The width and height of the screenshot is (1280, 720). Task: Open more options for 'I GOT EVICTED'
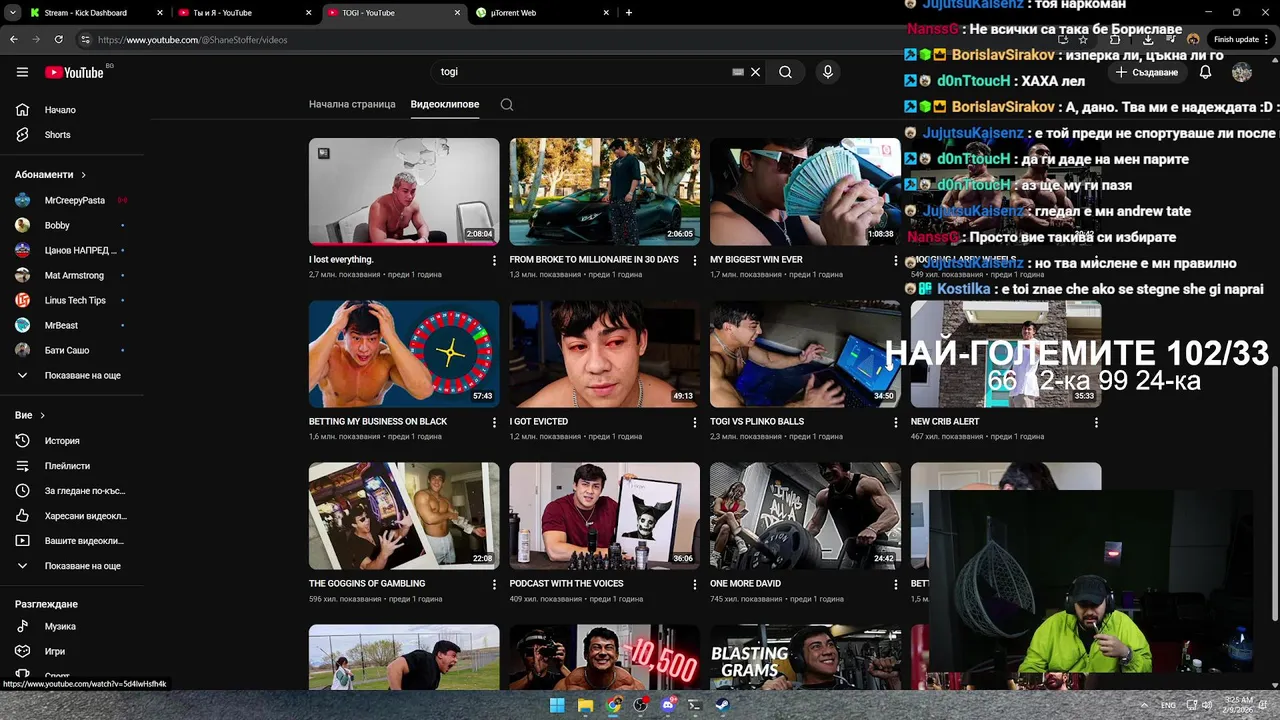tap(695, 422)
